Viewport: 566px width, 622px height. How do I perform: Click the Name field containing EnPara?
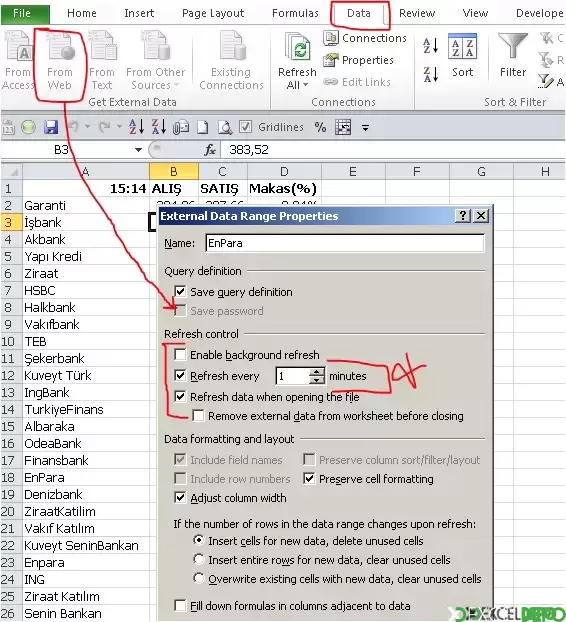[345, 243]
